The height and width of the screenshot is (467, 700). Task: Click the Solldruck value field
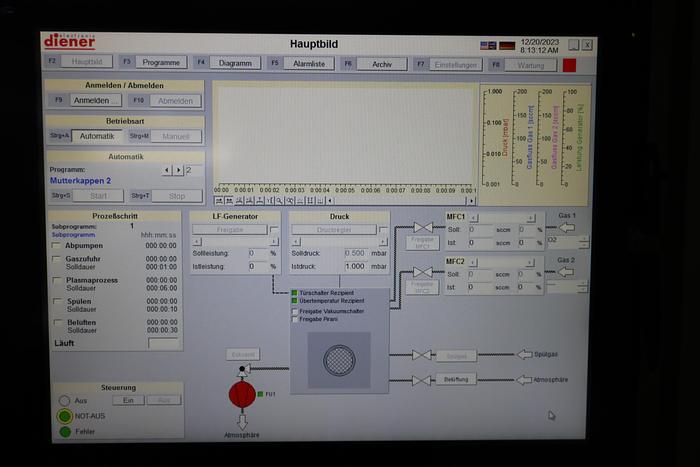pyautogui.click(x=354, y=253)
